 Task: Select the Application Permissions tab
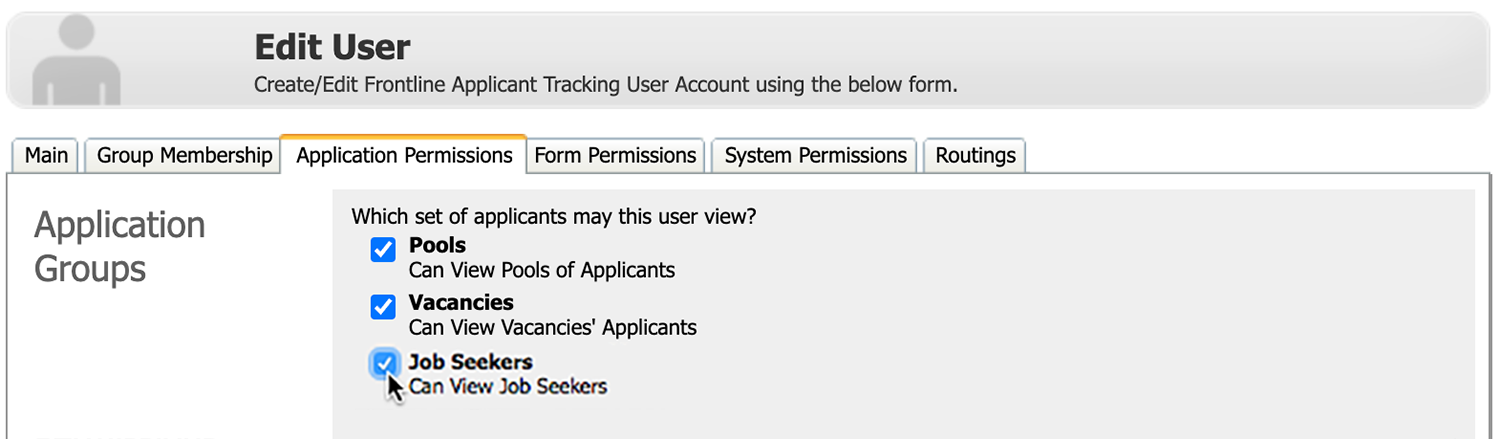pyautogui.click(x=404, y=156)
